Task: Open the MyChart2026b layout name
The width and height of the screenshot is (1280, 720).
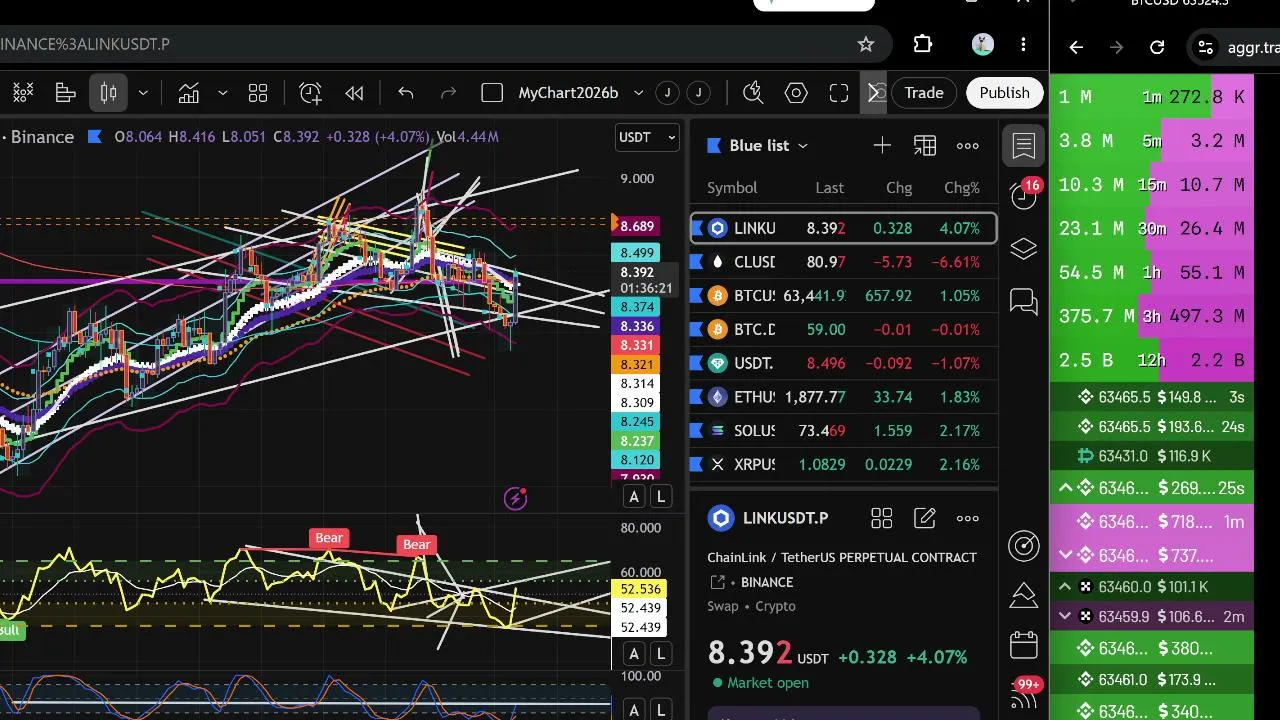Action: (568, 93)
